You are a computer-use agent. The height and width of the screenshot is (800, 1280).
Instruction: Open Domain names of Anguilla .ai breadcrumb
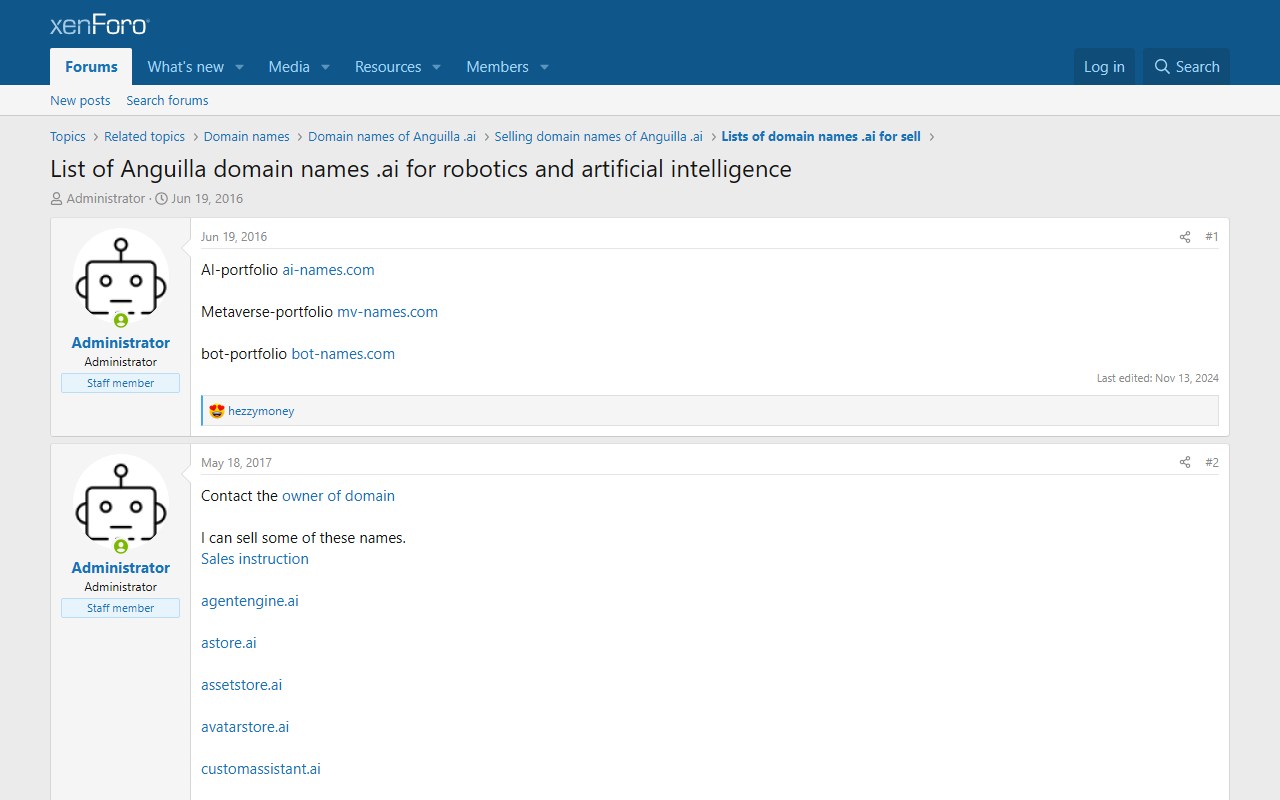(x=392, y=136)
